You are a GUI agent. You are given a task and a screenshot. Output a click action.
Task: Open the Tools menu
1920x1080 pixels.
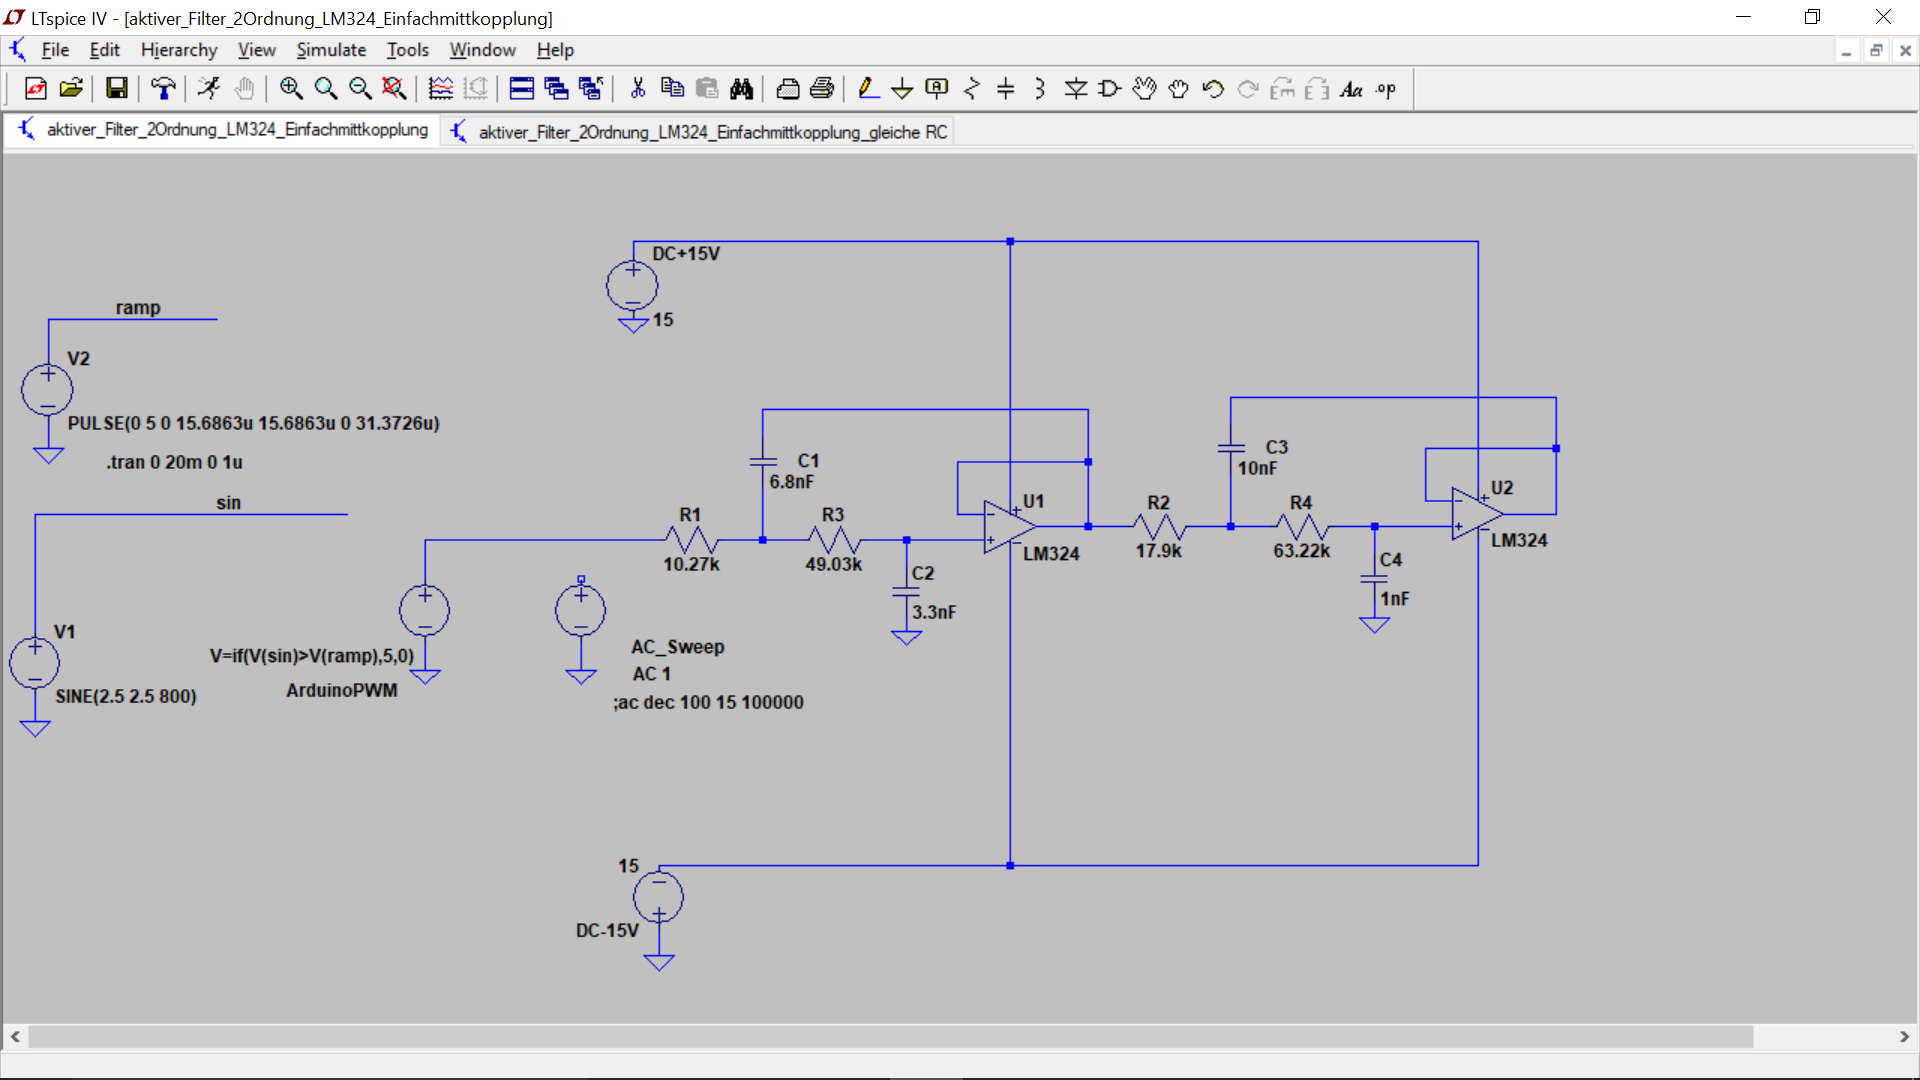click(408, 50)
